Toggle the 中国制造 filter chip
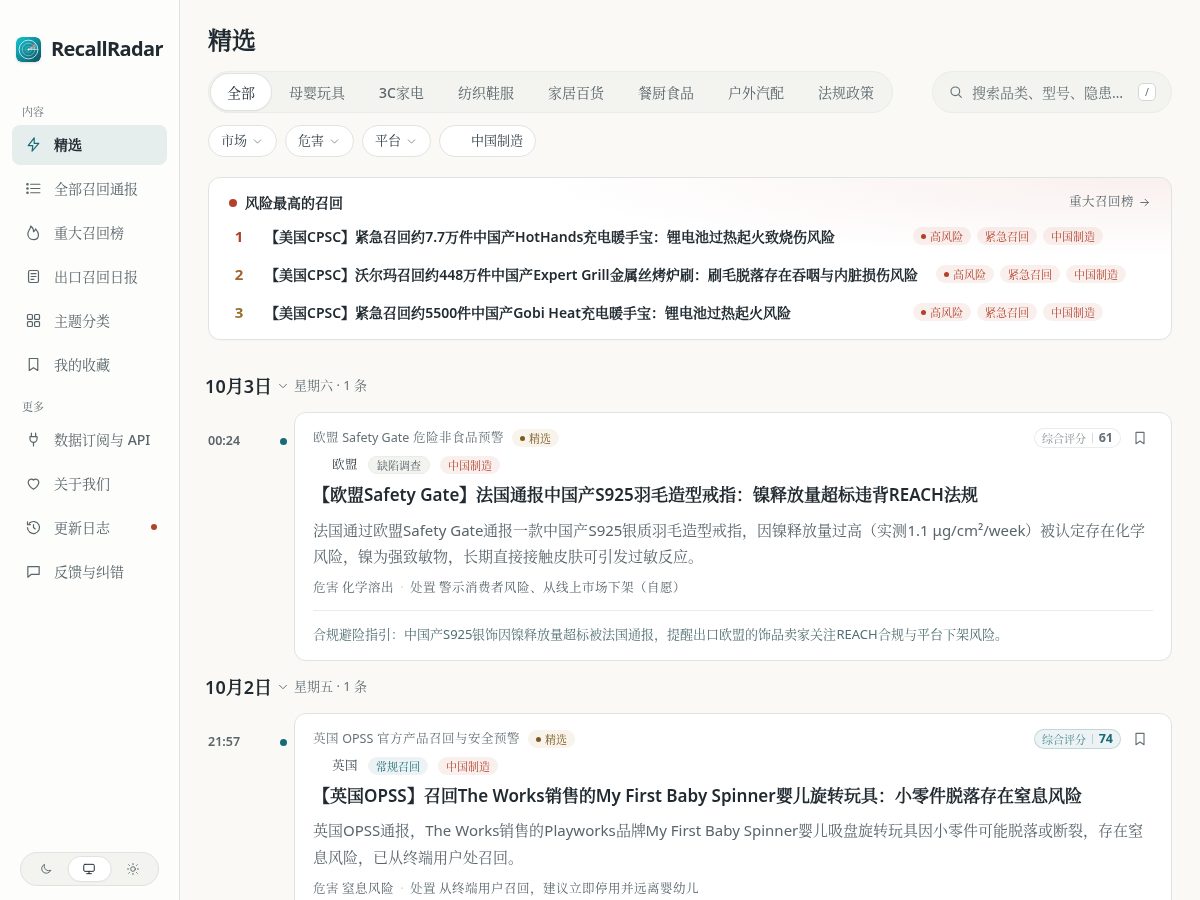The image size is (1200, 900). tap(487, 141)
